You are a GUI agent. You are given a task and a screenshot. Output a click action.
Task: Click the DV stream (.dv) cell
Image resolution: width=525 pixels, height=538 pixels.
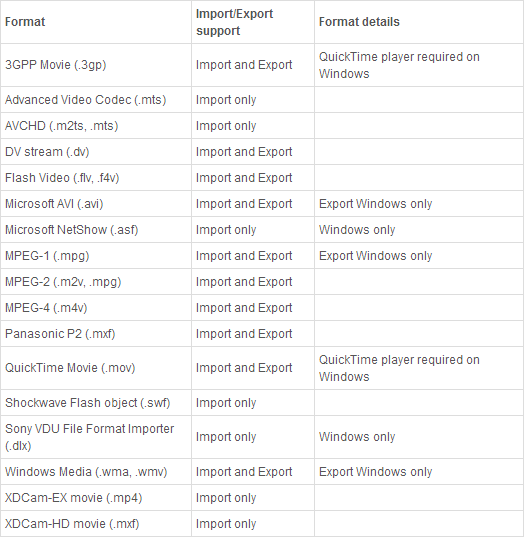96,152
